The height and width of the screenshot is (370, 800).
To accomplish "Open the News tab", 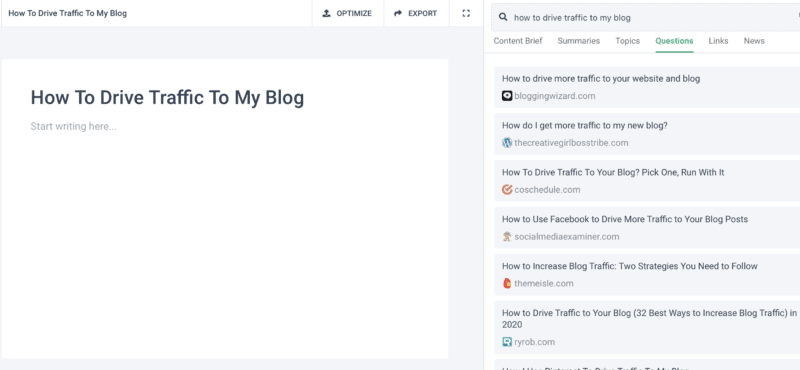I will click(754, 41).
